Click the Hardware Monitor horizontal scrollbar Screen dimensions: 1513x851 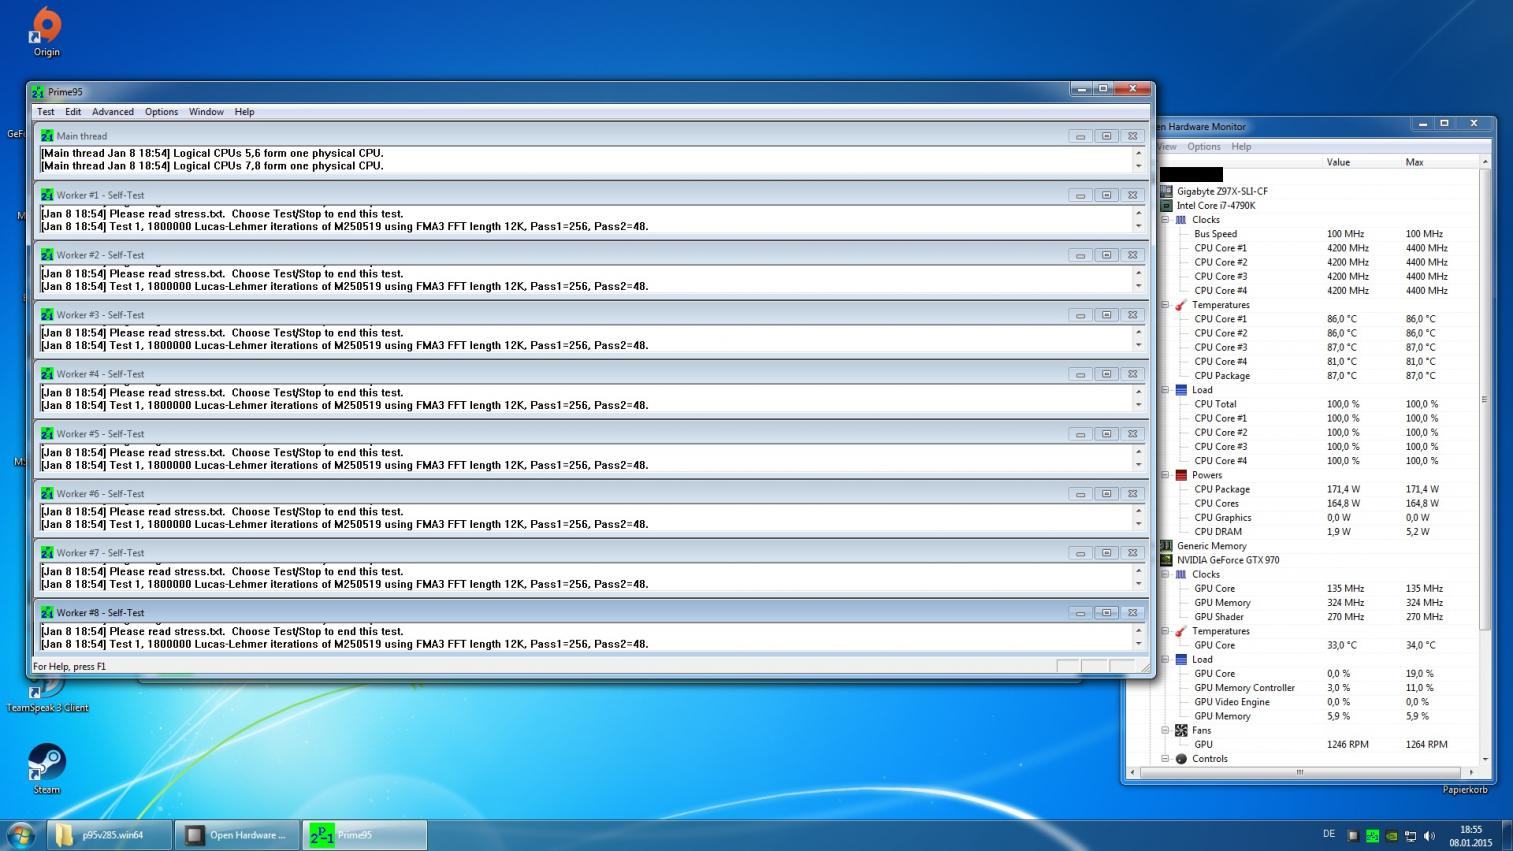[1301, 772]
